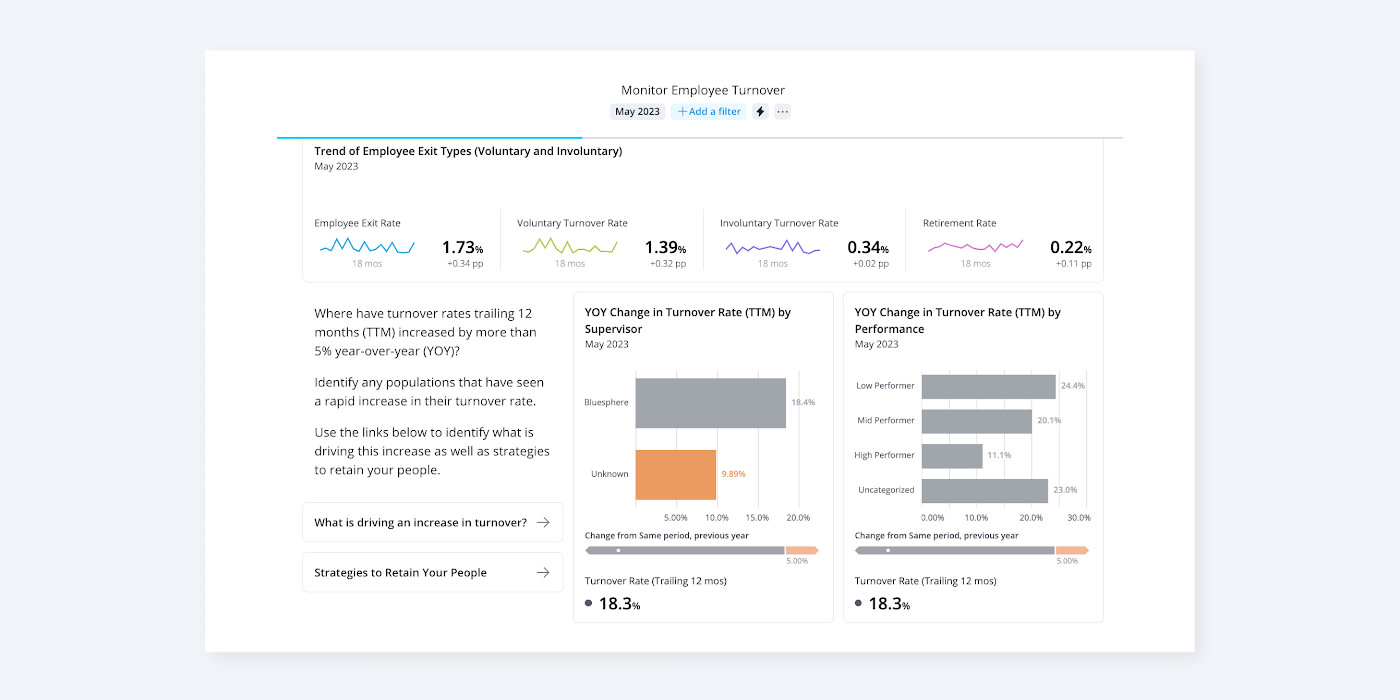
Task: Click the 18.3% turnover value under Performance chart
Action: (x=889, y=604)
